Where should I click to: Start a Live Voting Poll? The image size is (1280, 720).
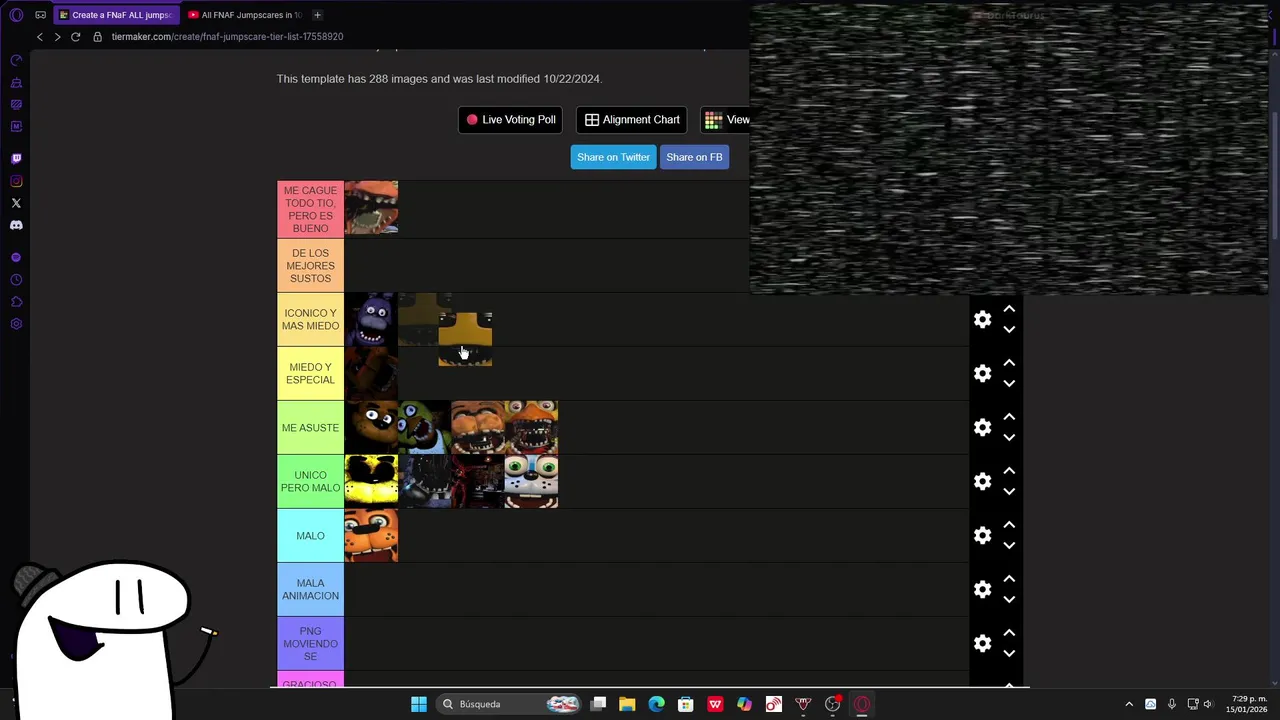point(510,120)
